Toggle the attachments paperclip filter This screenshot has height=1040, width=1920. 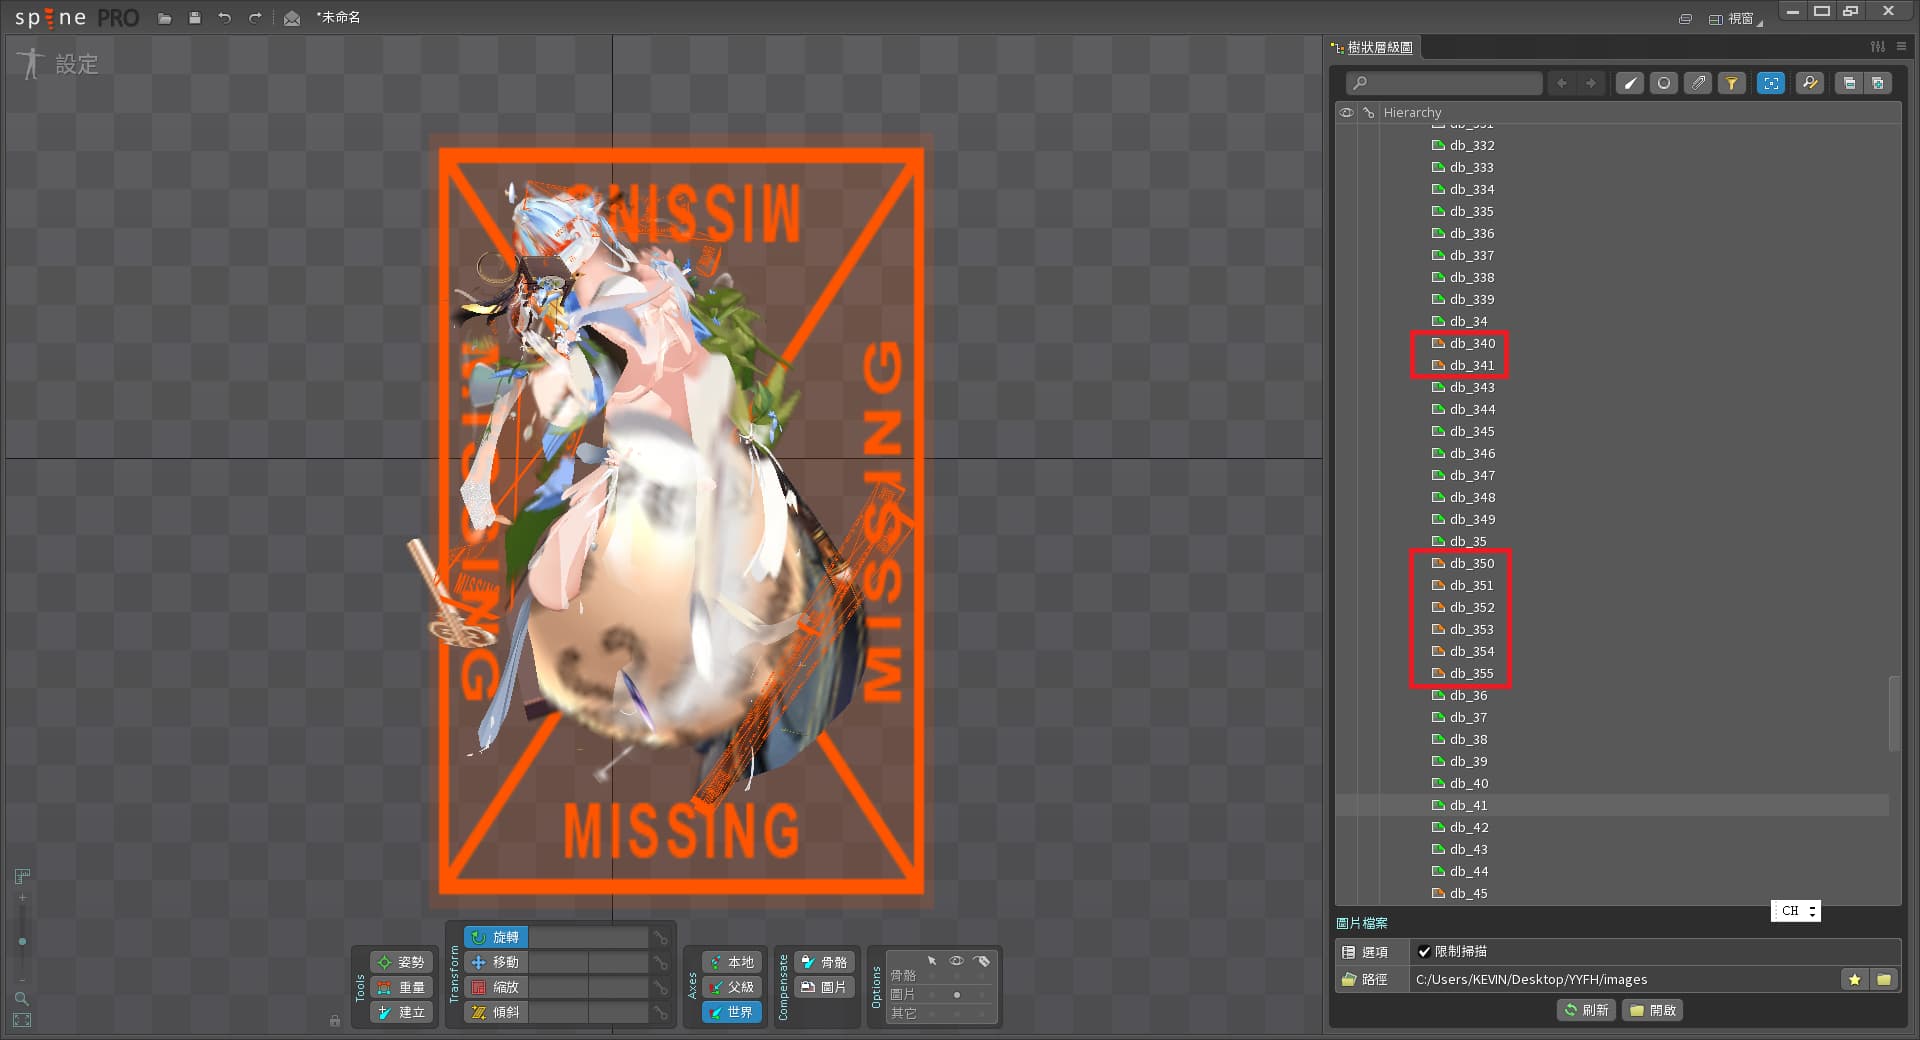point(1698,83)
